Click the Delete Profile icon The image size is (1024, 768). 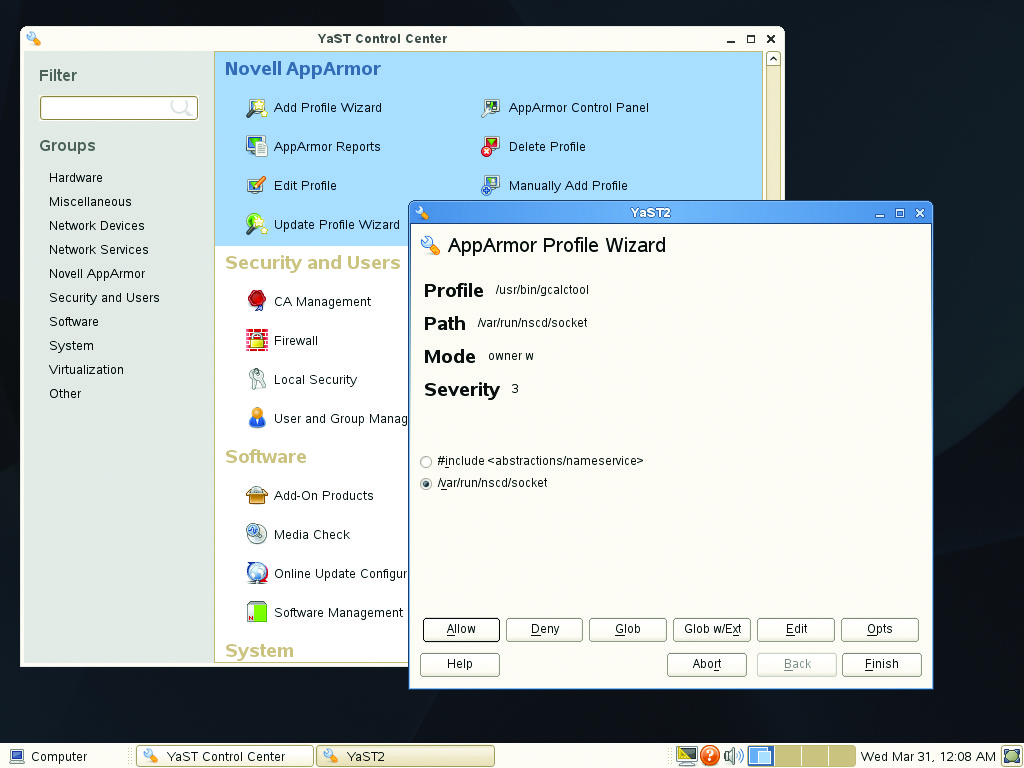pos(491,147)
